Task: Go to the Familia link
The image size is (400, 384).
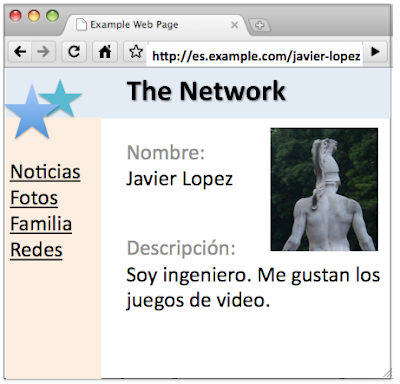Action: (x=41, y=224)
